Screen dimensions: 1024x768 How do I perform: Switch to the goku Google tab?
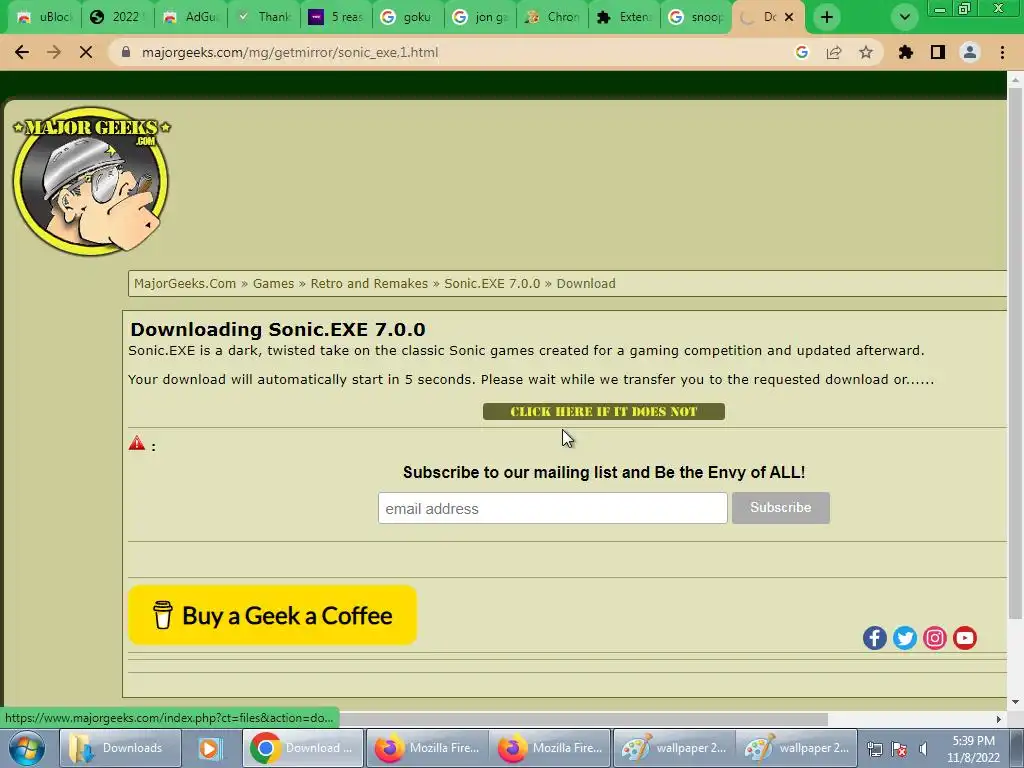408,17
